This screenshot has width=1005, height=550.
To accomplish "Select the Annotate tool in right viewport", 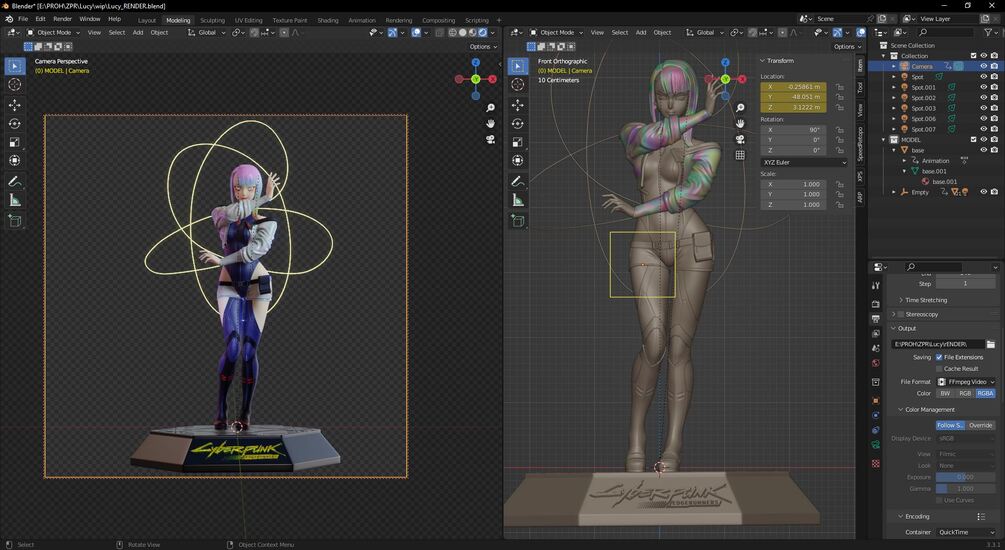I will click(x=518, y=182).
